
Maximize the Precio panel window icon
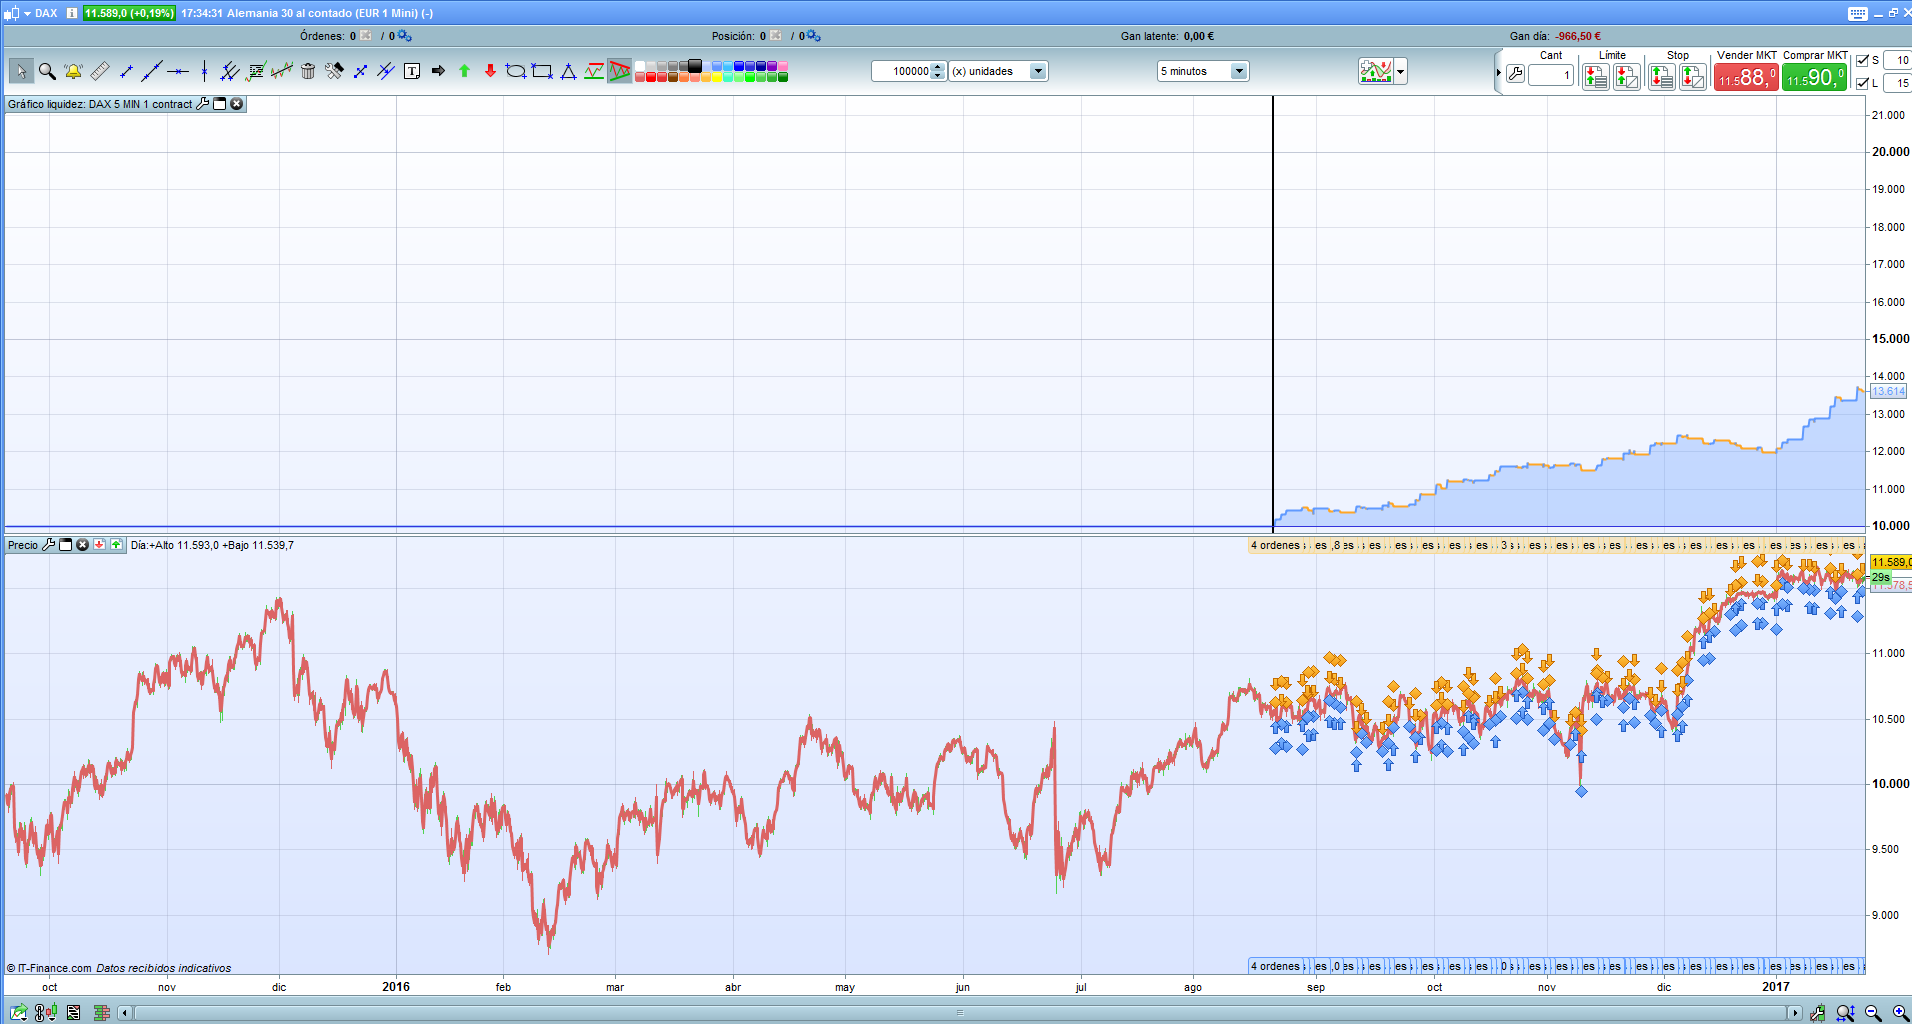66,545
